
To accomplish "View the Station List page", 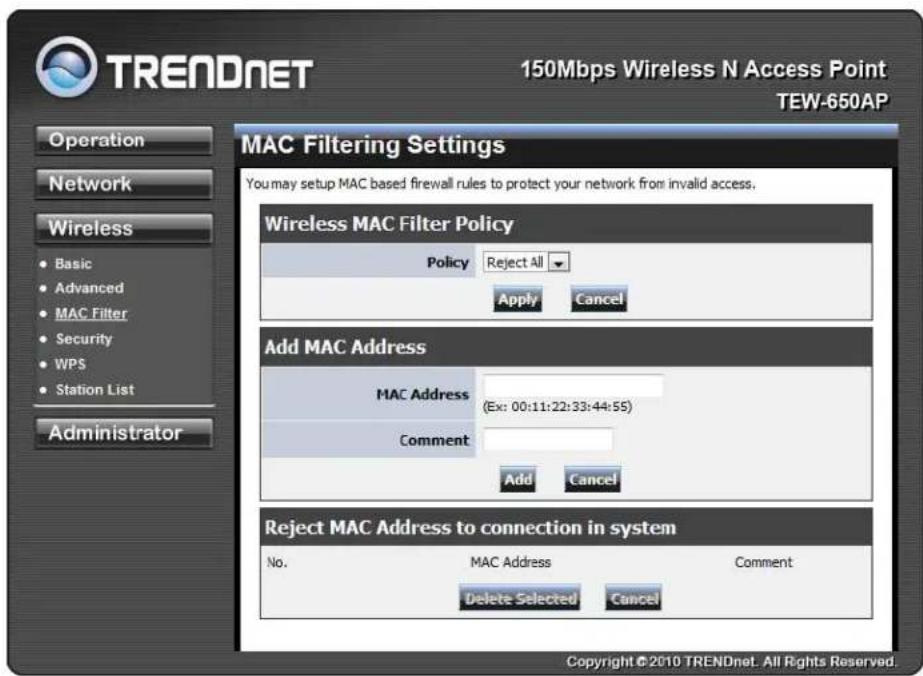I will 95,390.
